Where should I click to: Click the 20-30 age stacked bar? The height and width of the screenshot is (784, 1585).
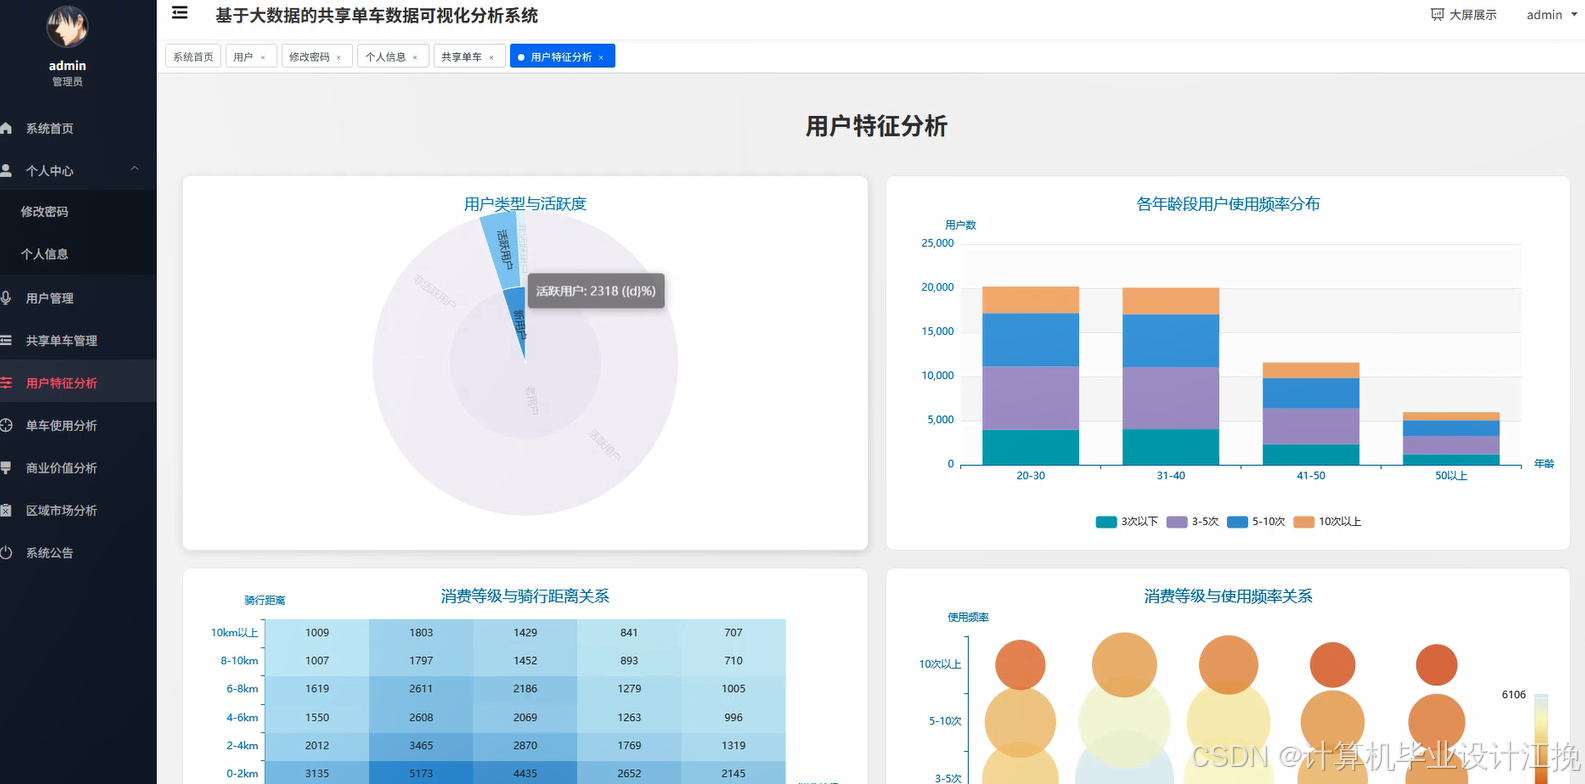[x=1031, y=376]
